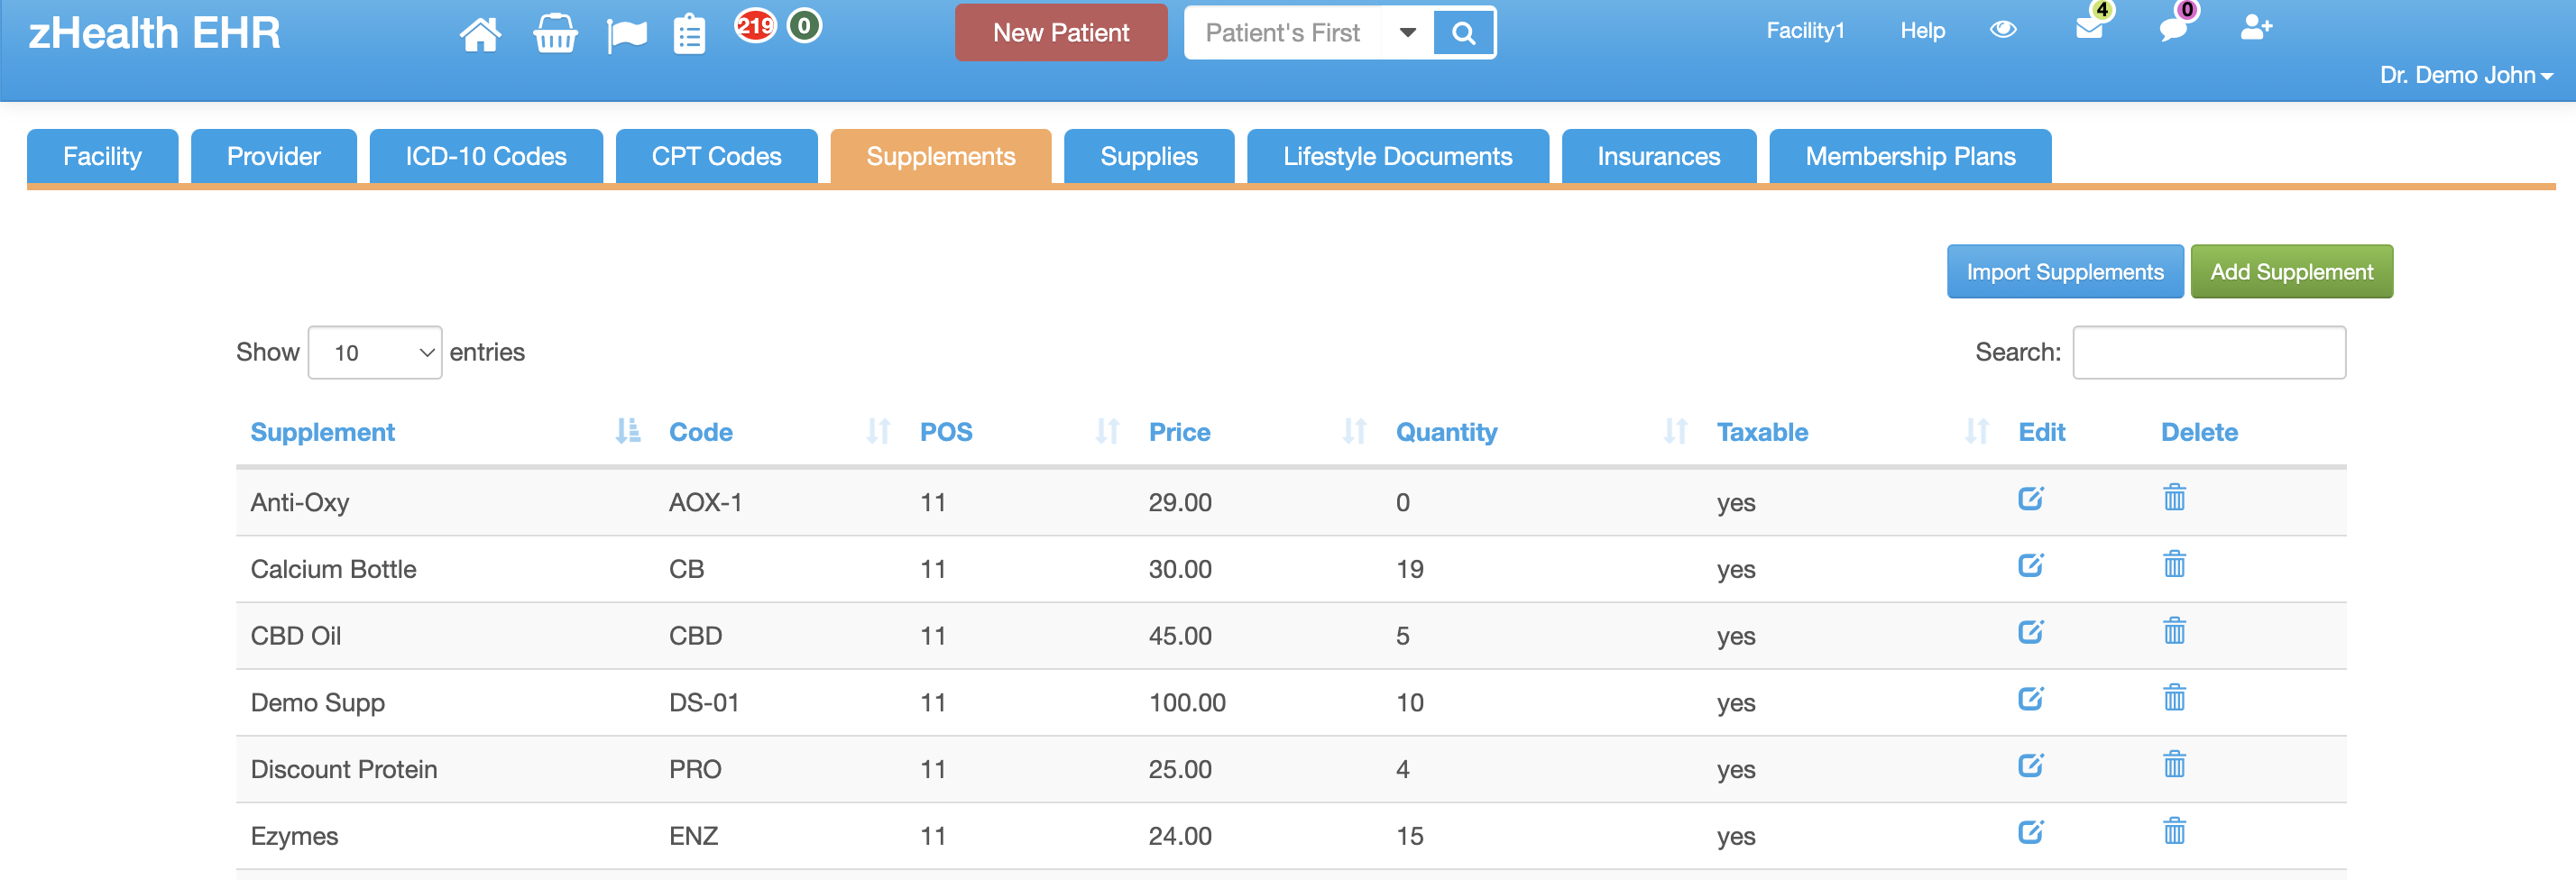Open the ICD-10 Codes tab
Image resolution: width=2576 pixels, height=880 pixels.
tap(486, 156)
